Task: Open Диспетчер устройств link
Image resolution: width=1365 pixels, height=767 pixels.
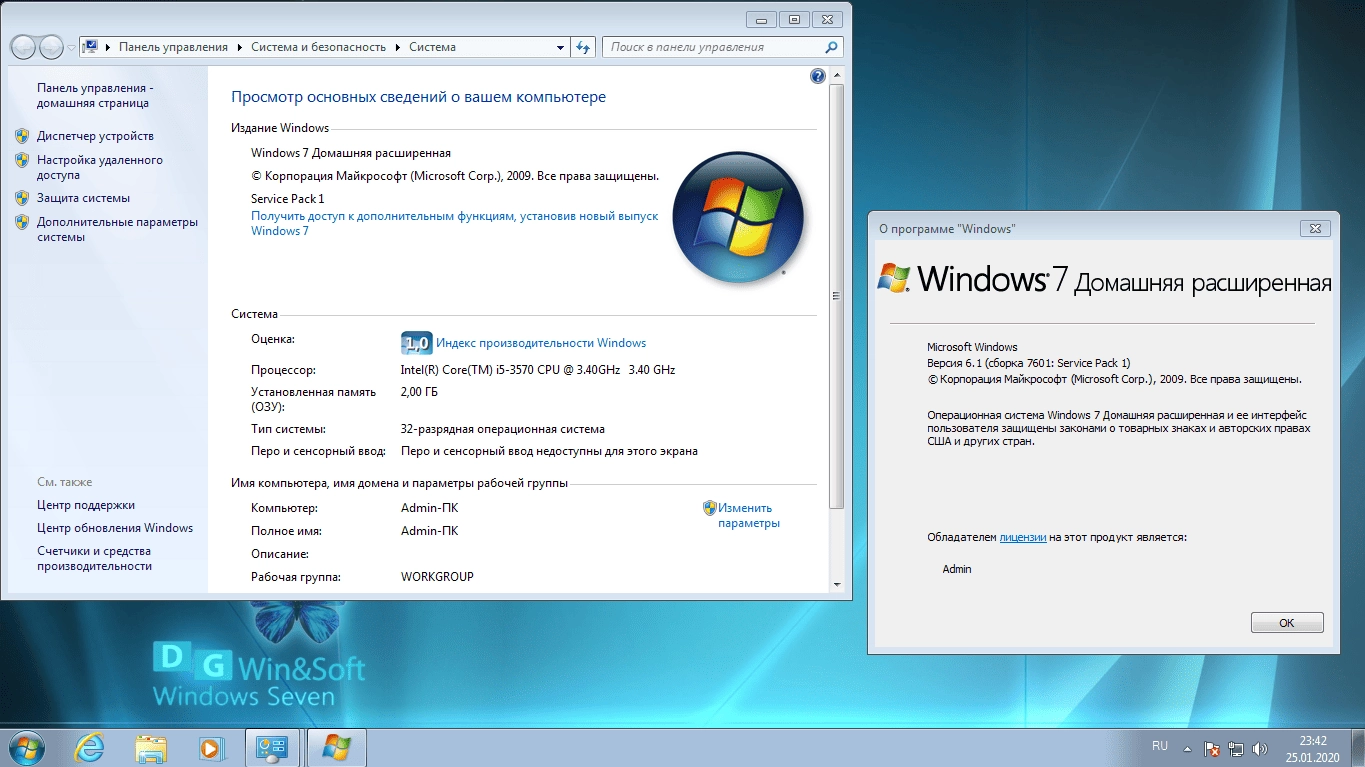Action: [95, 136]
